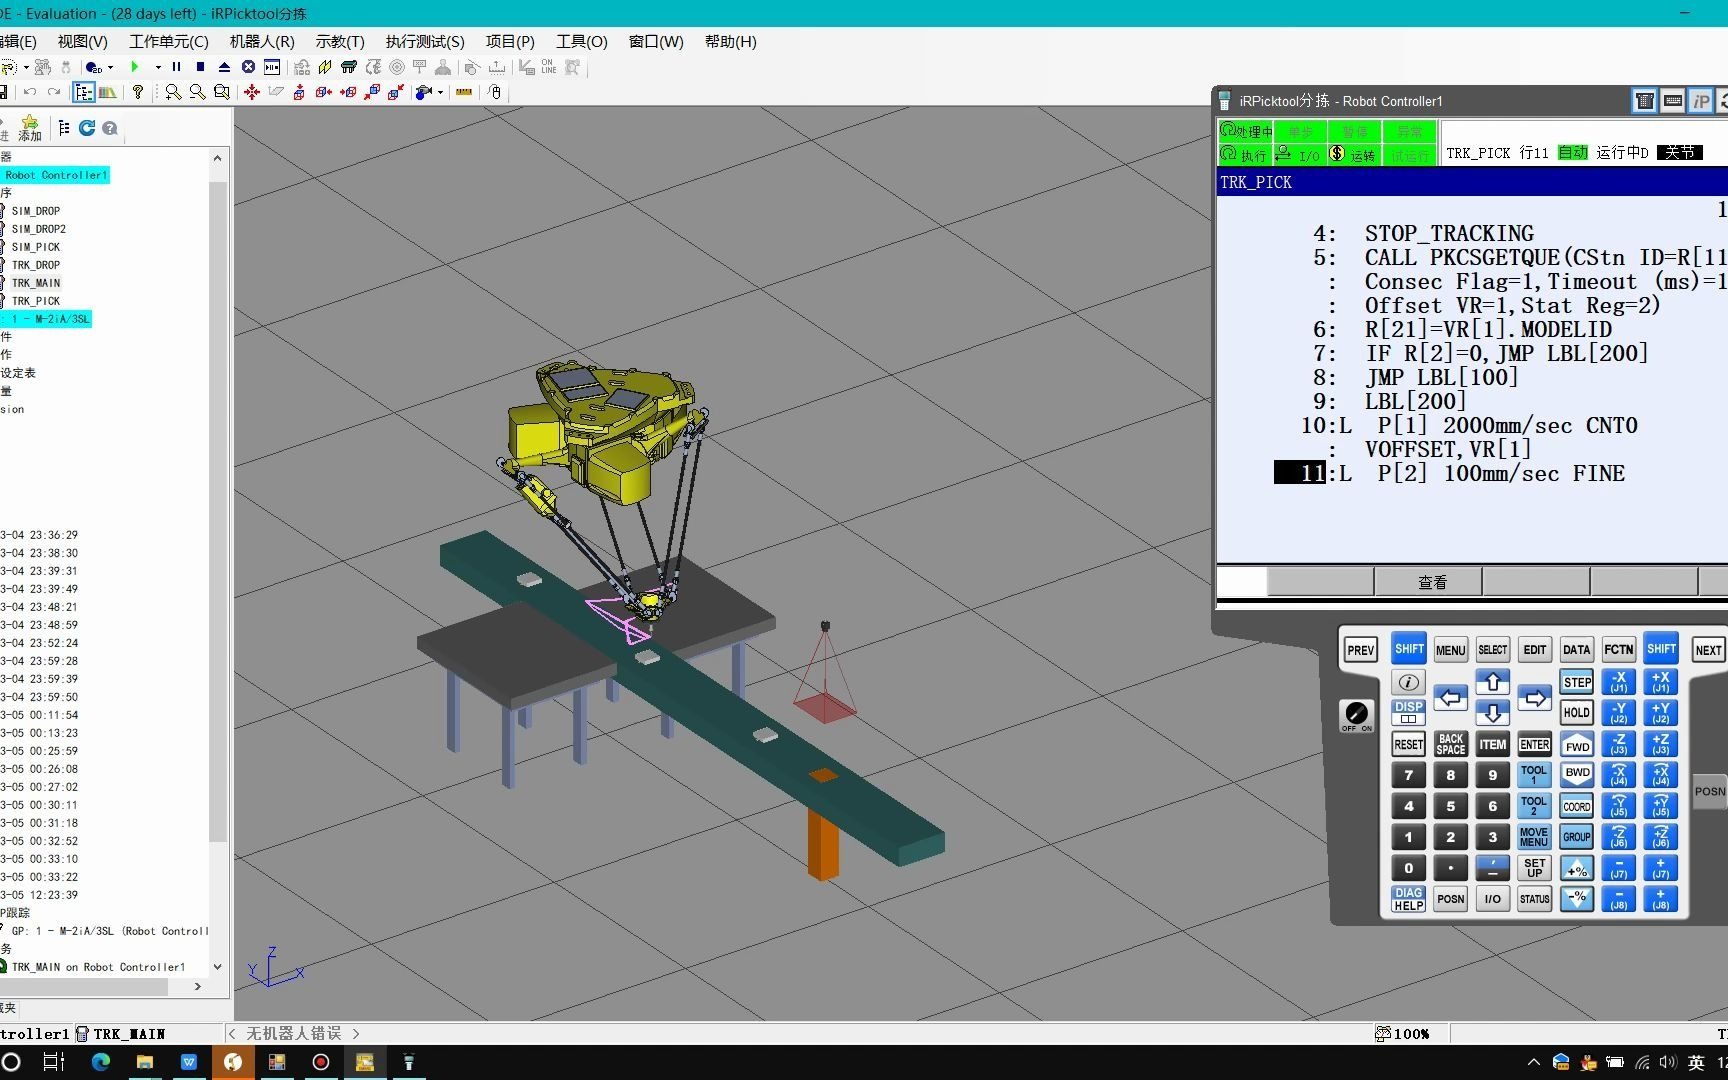Click the side POSN tab of pendant
1728x1080 pixels.
point(1709,791)
